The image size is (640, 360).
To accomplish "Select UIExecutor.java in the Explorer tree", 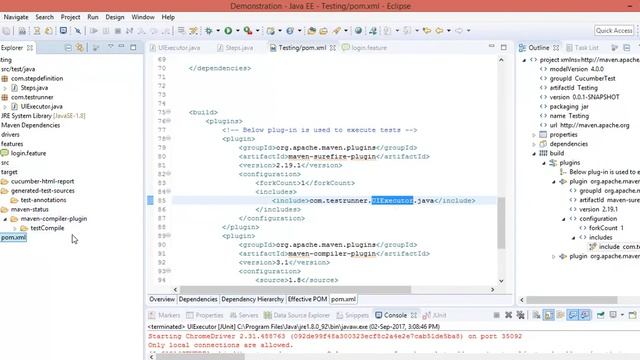I will [41, 107].
